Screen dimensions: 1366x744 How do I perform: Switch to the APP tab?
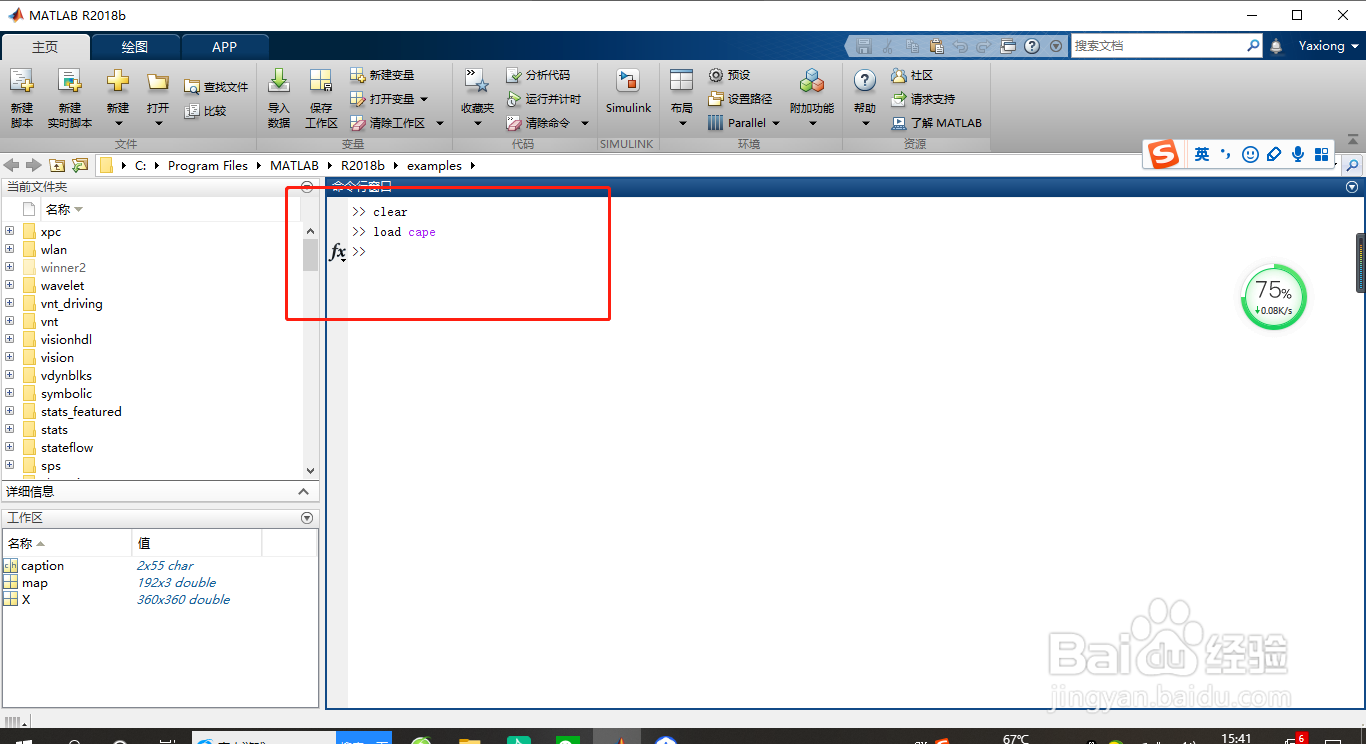tap(225, 47)
